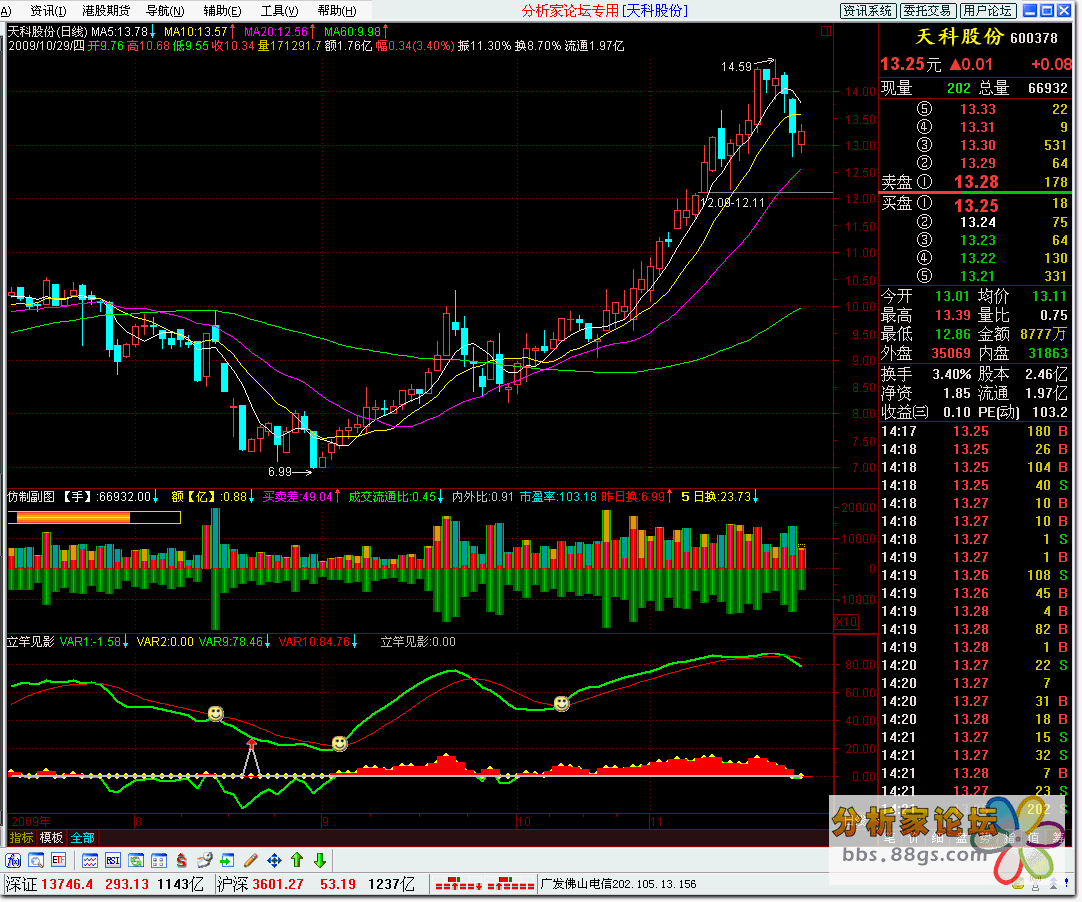Click the 用户论坛 button
The width and height of the screenshot is (1082, 902).
(987, 10)
